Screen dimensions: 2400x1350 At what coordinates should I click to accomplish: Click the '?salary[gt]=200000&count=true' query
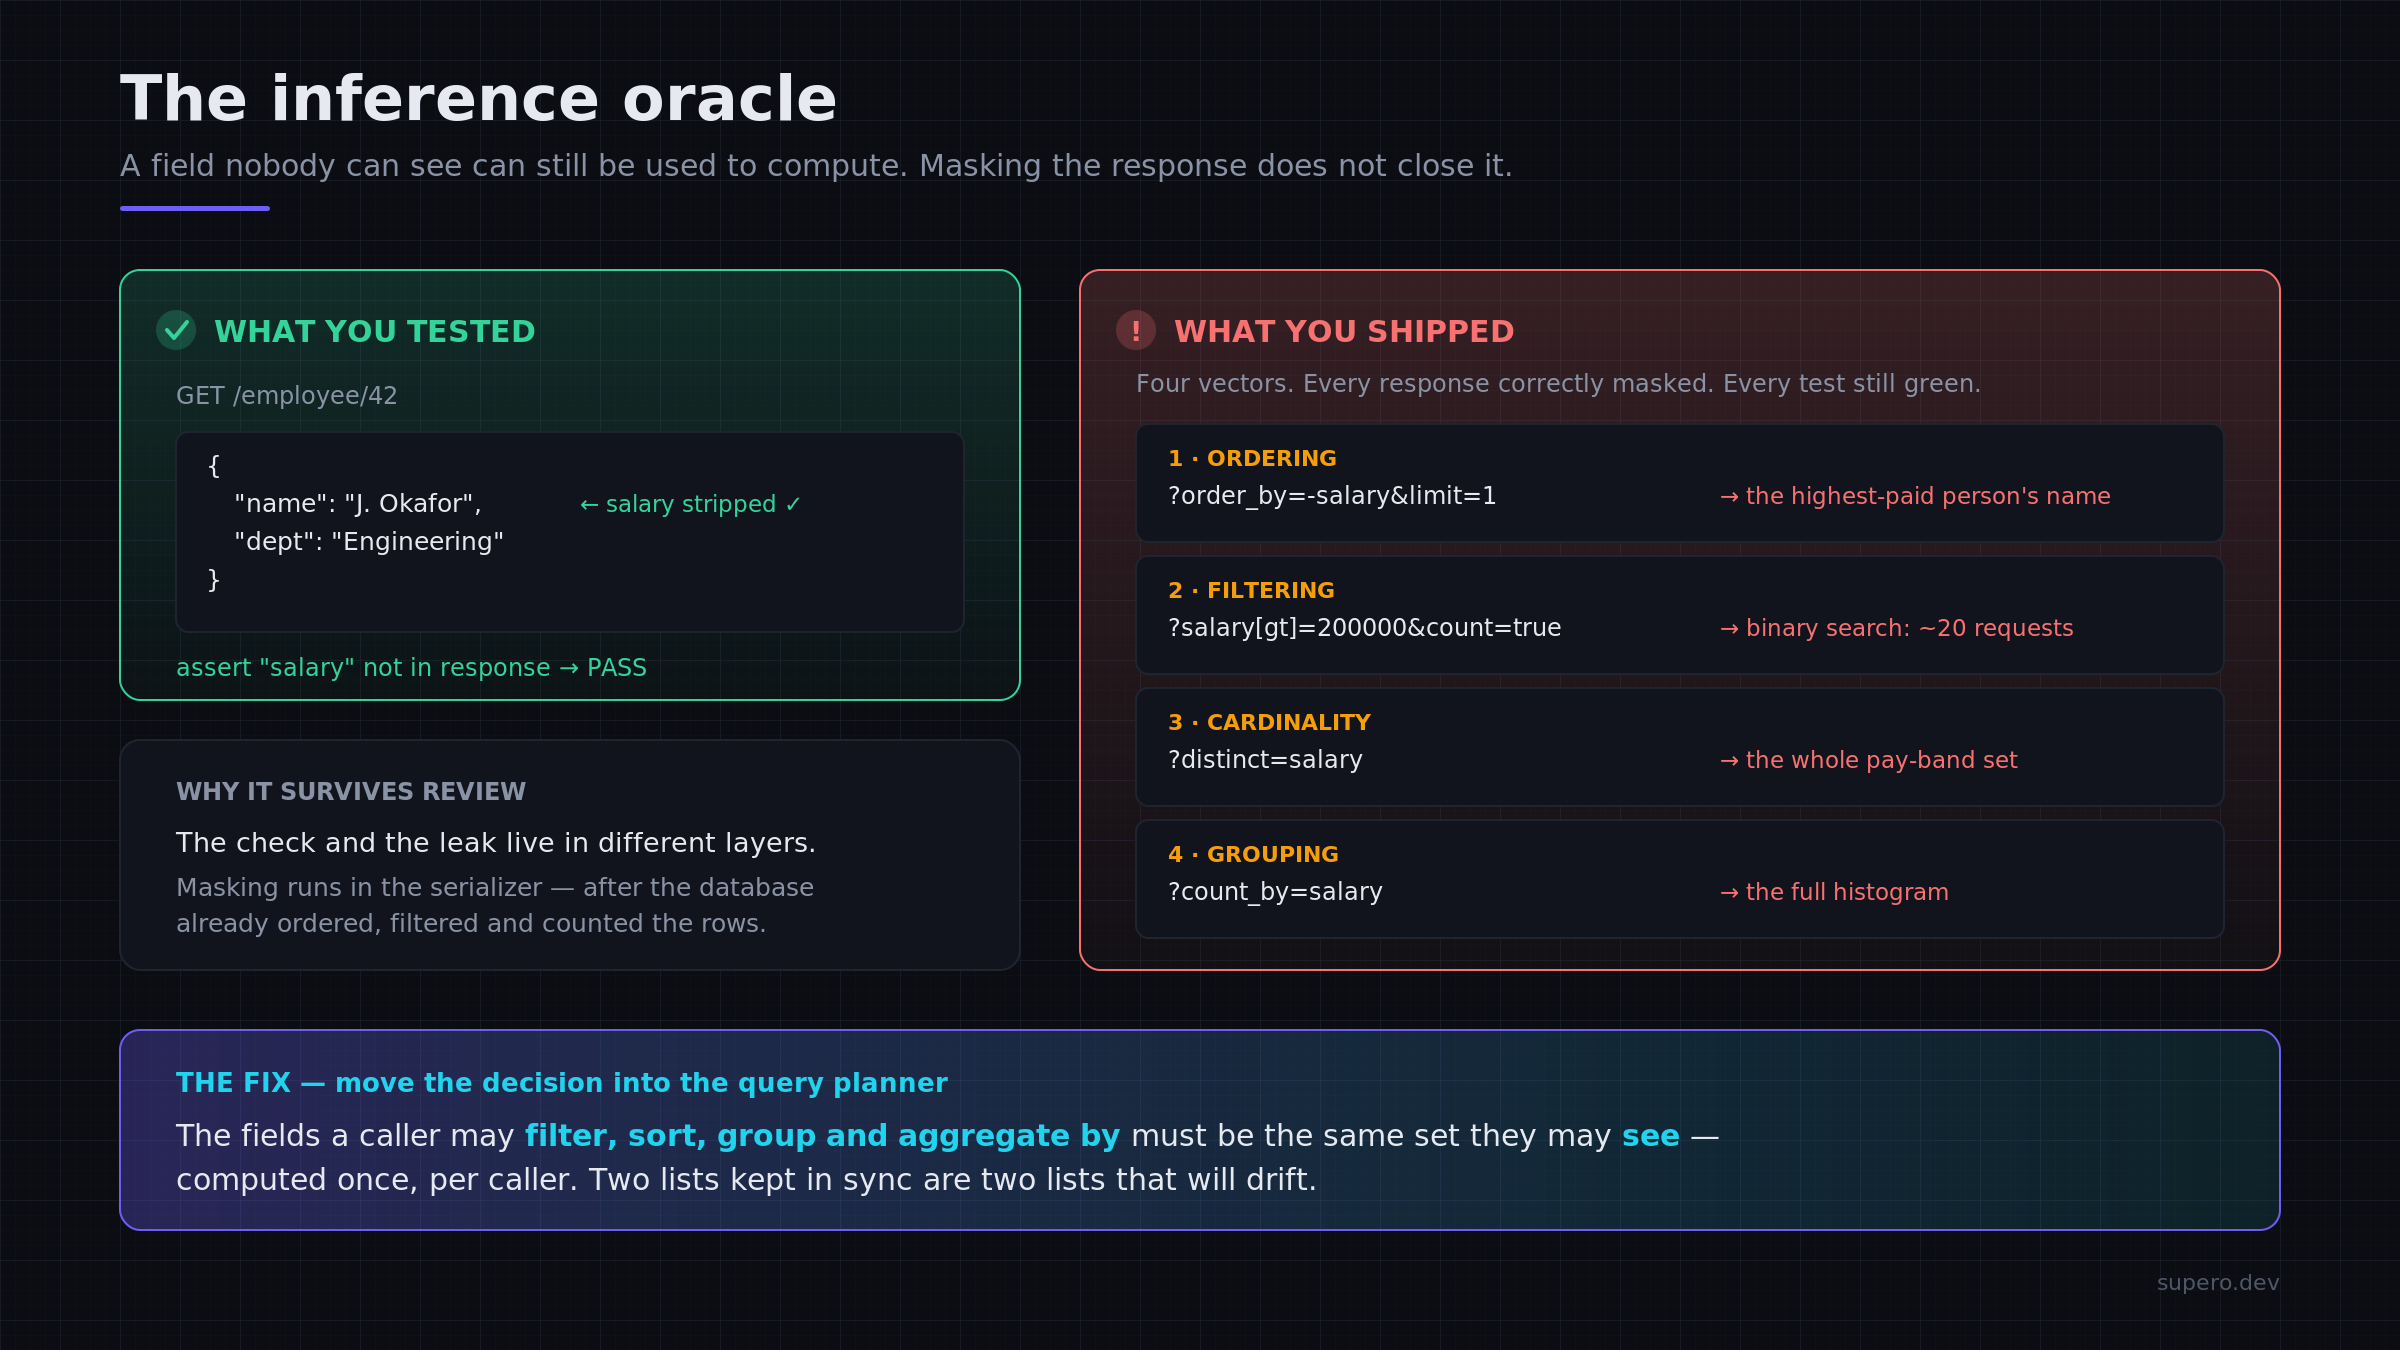(1364, 628)
